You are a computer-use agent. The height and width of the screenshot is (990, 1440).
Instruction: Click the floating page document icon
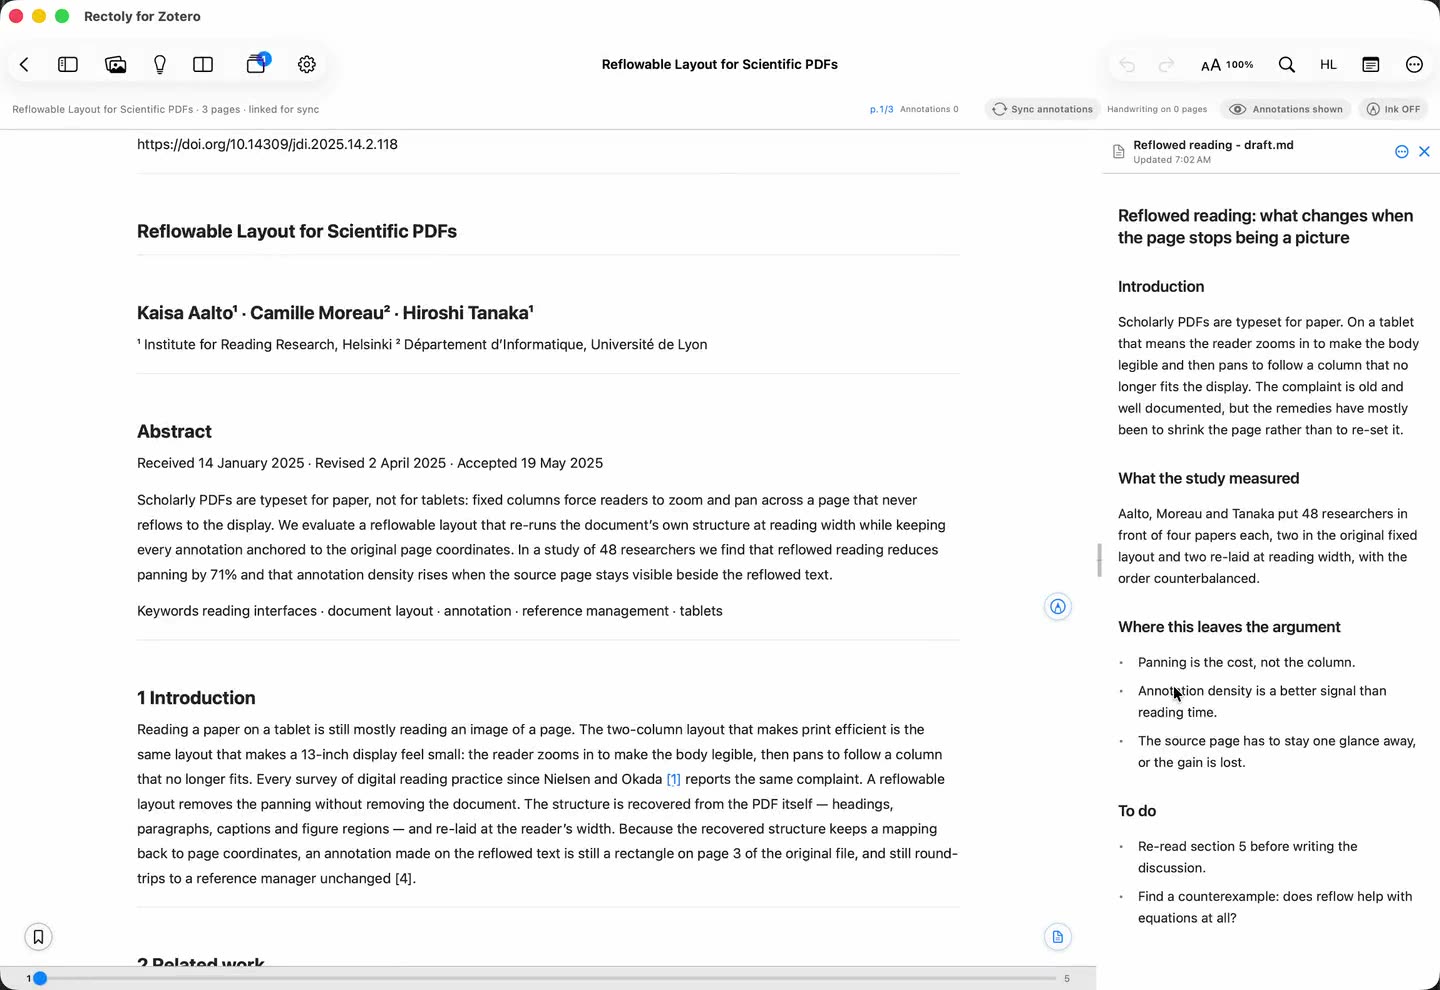pos(1058,937)
